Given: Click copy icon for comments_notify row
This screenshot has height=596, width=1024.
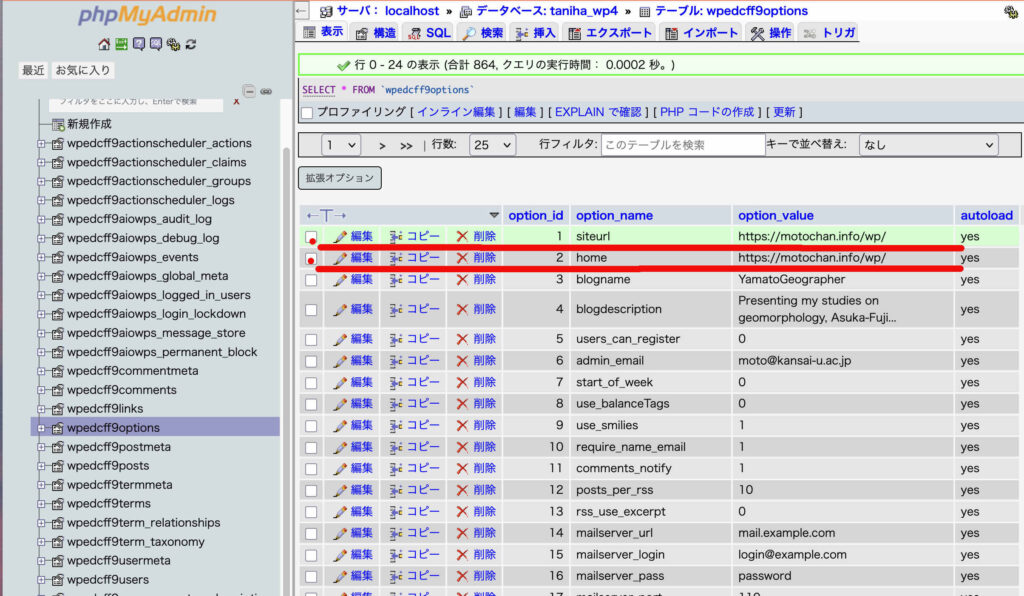Looking at the screenshot, I should [x=396, y=469].
